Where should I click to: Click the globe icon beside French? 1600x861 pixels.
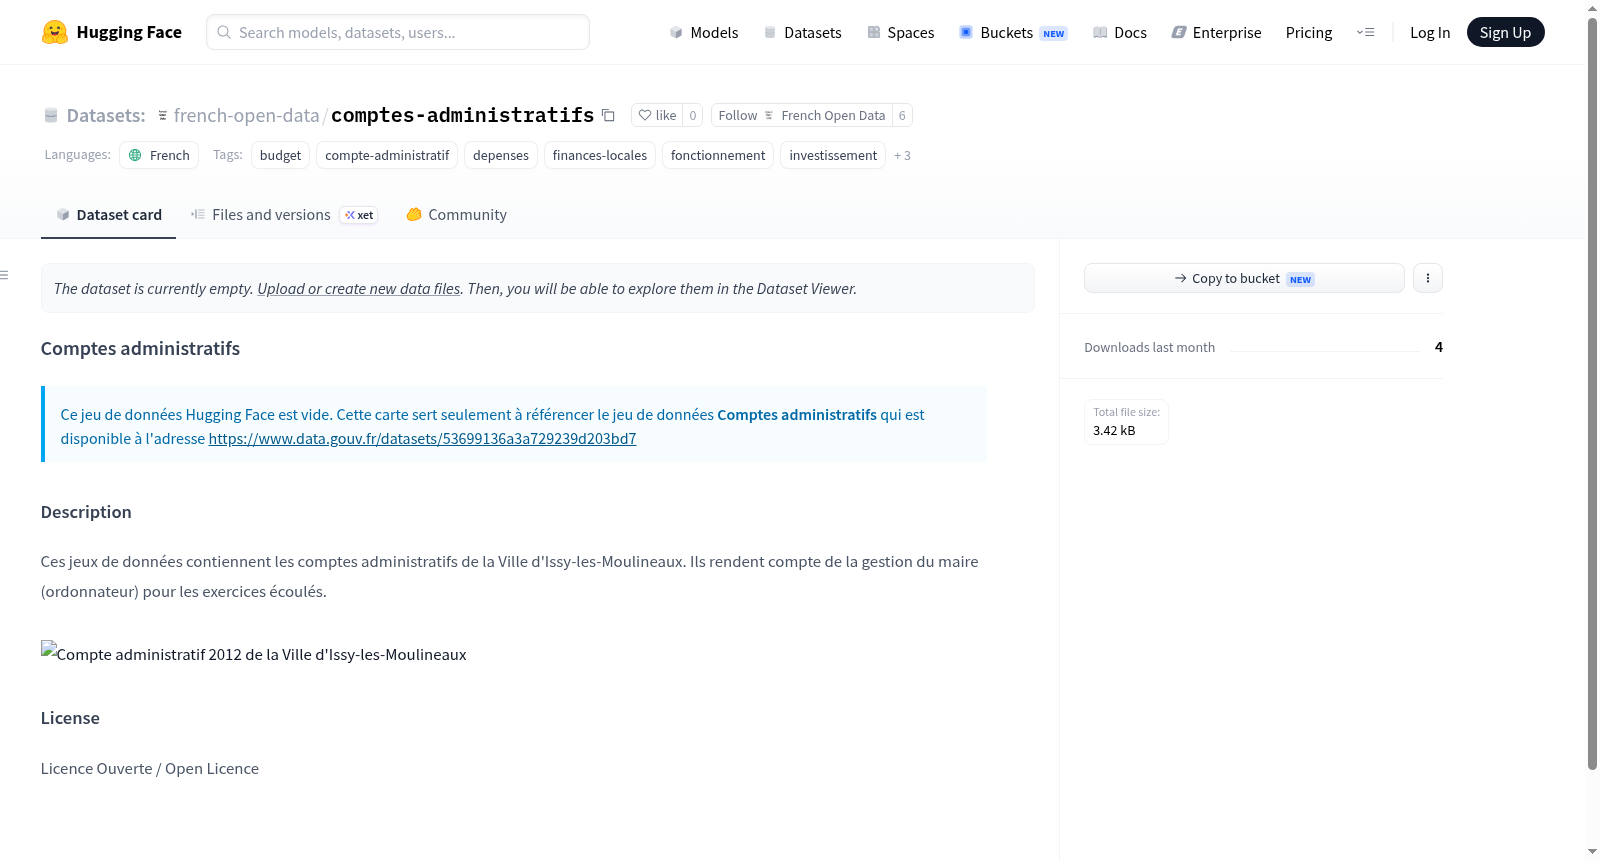point(135,155)
